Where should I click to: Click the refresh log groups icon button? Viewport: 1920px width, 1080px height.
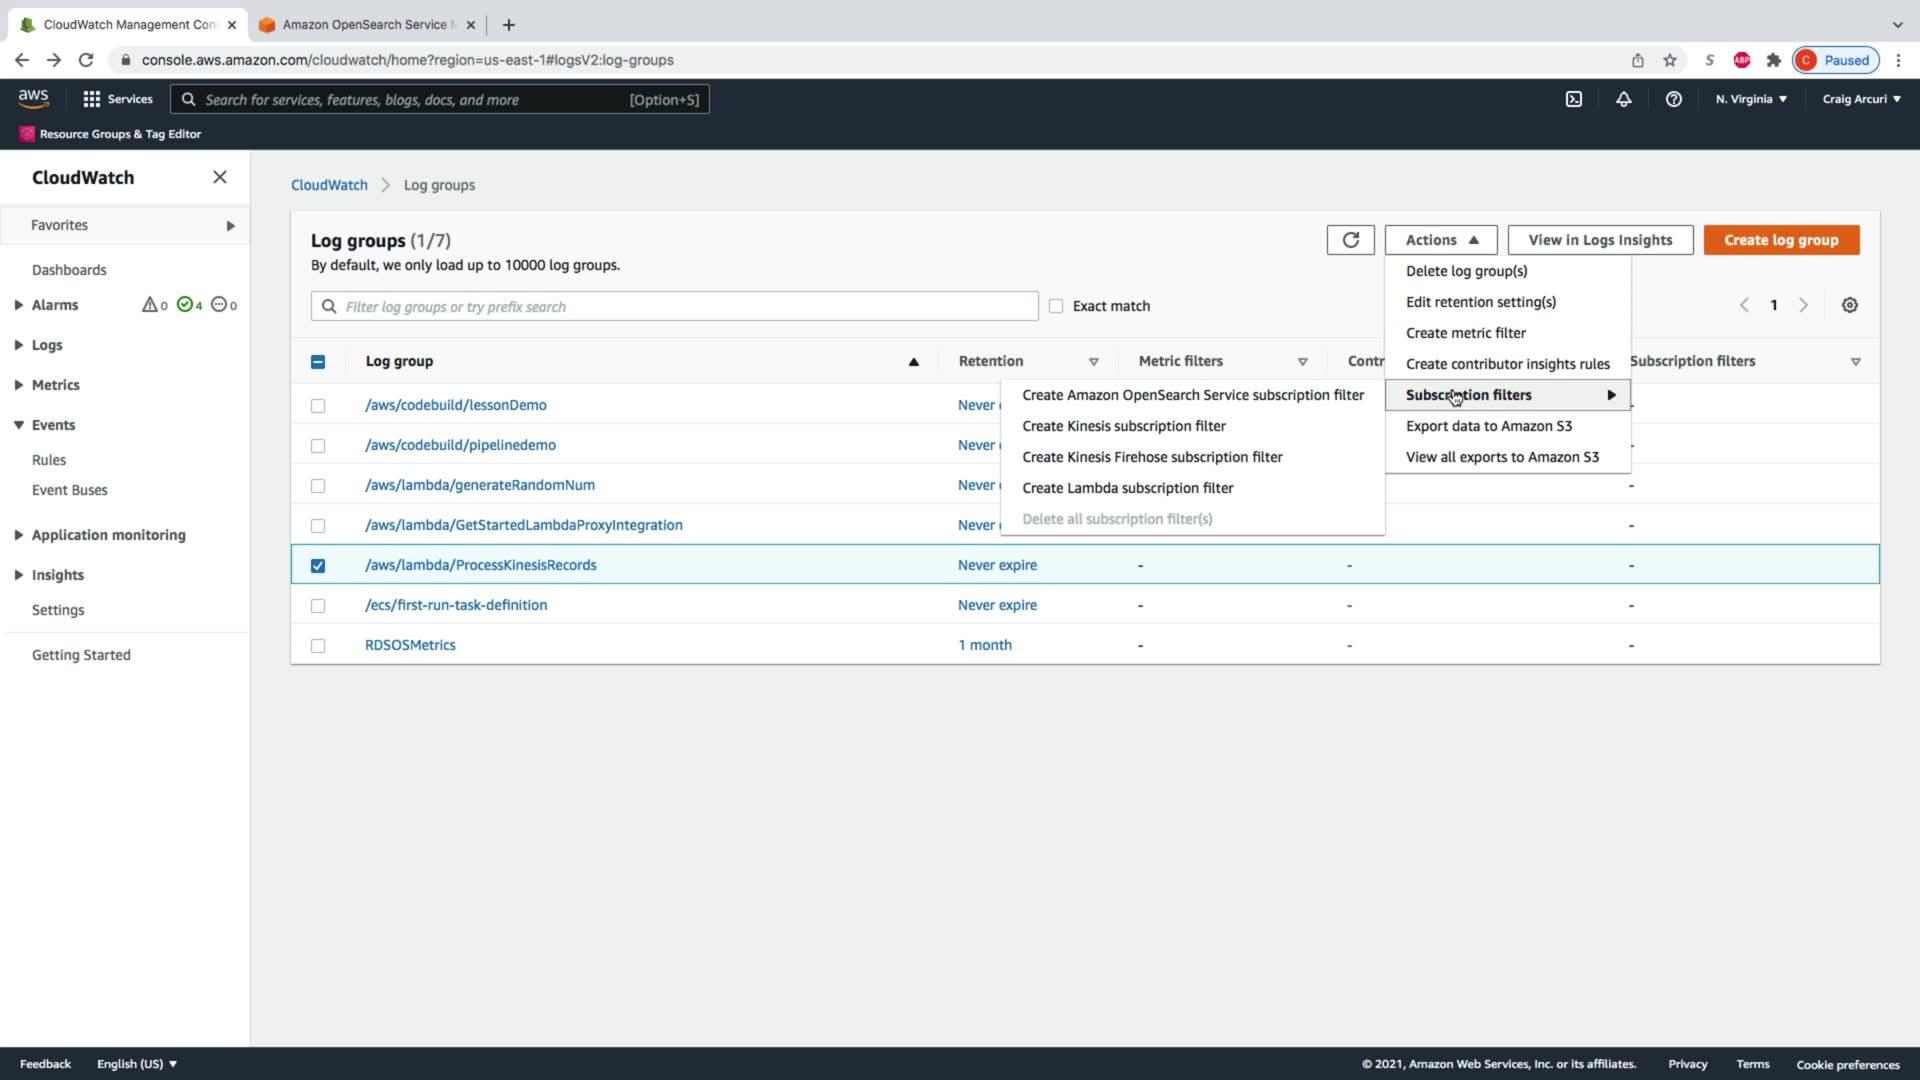pos(1350,240)
